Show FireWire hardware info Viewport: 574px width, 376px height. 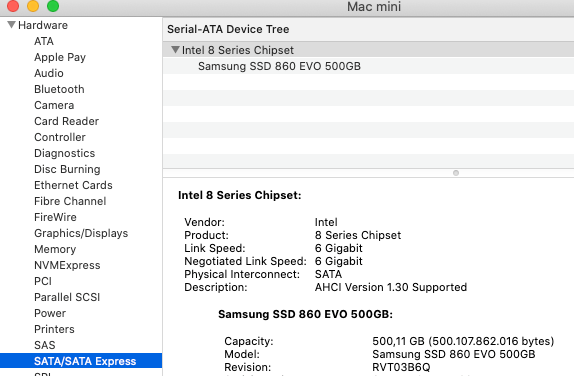(x=55, y=217)
